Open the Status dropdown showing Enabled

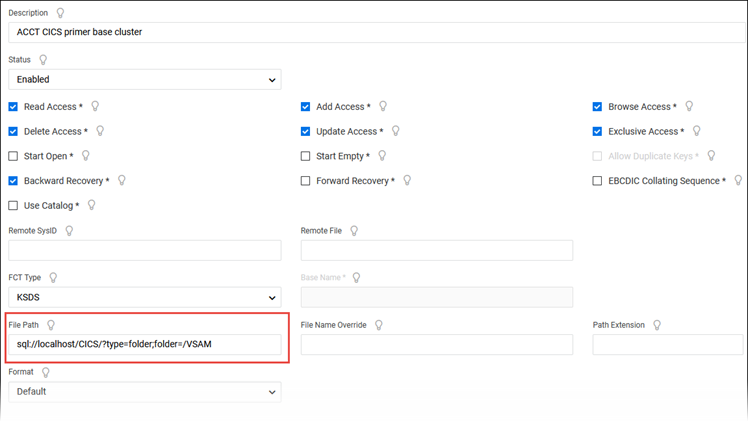tap(144, 79)
